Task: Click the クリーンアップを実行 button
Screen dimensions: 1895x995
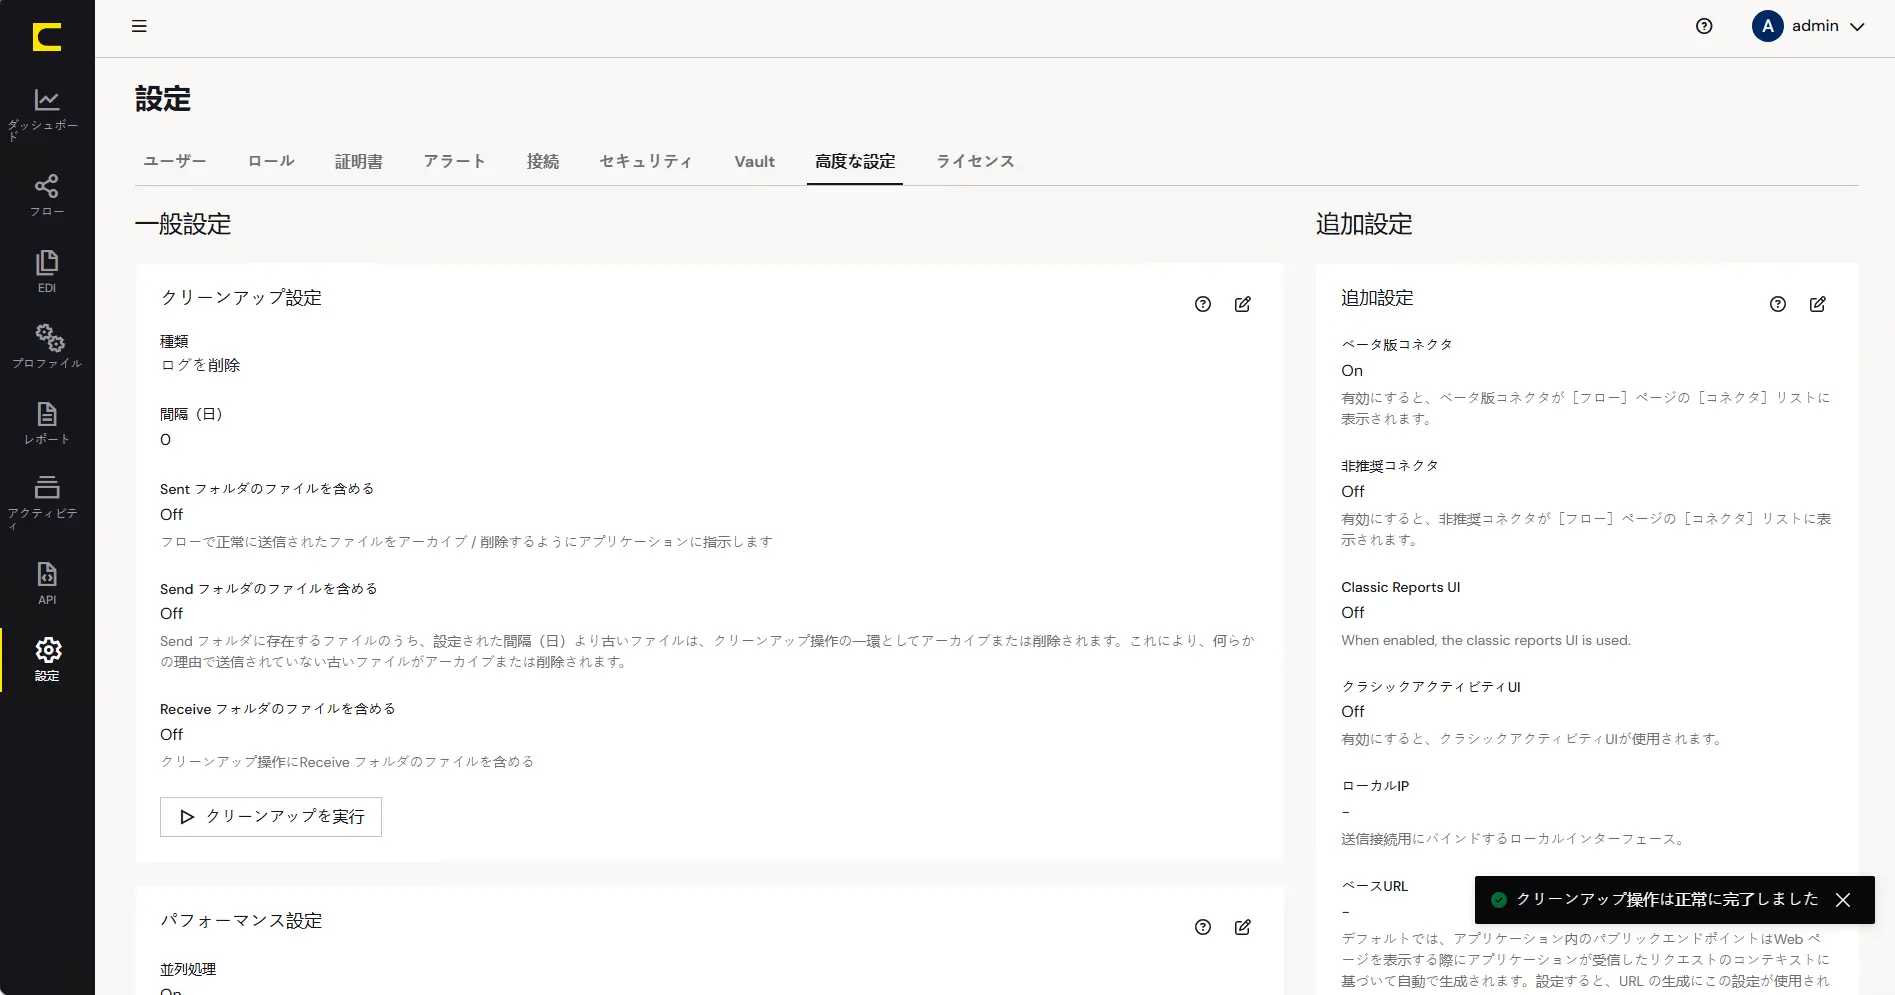Action: click(271, 817)
